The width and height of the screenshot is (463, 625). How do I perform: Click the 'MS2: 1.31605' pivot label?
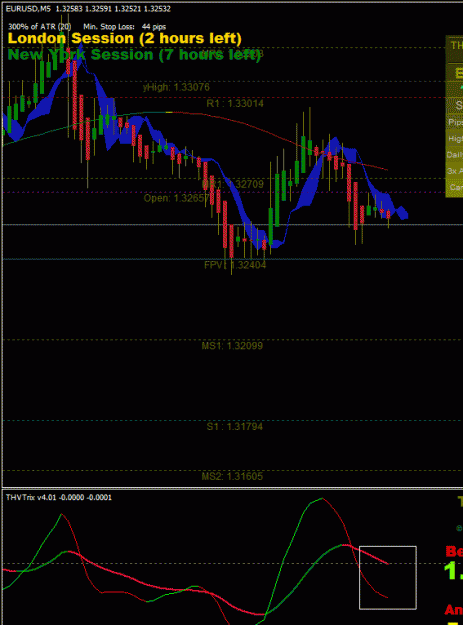tap(232, 476)
